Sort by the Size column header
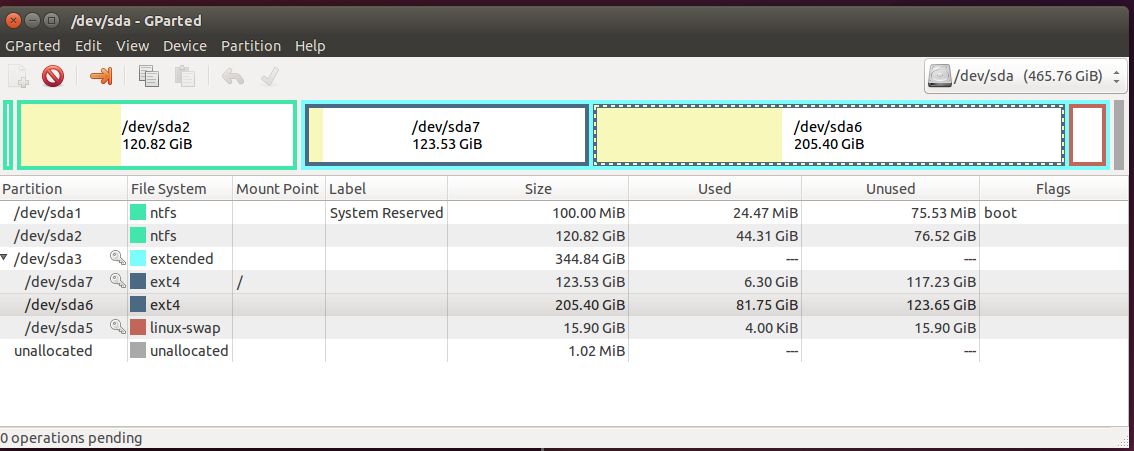 [538, 189]
